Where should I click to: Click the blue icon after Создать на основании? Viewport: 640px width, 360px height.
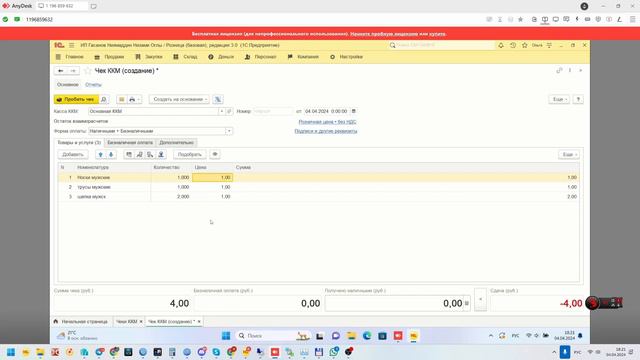pos(218,99)
